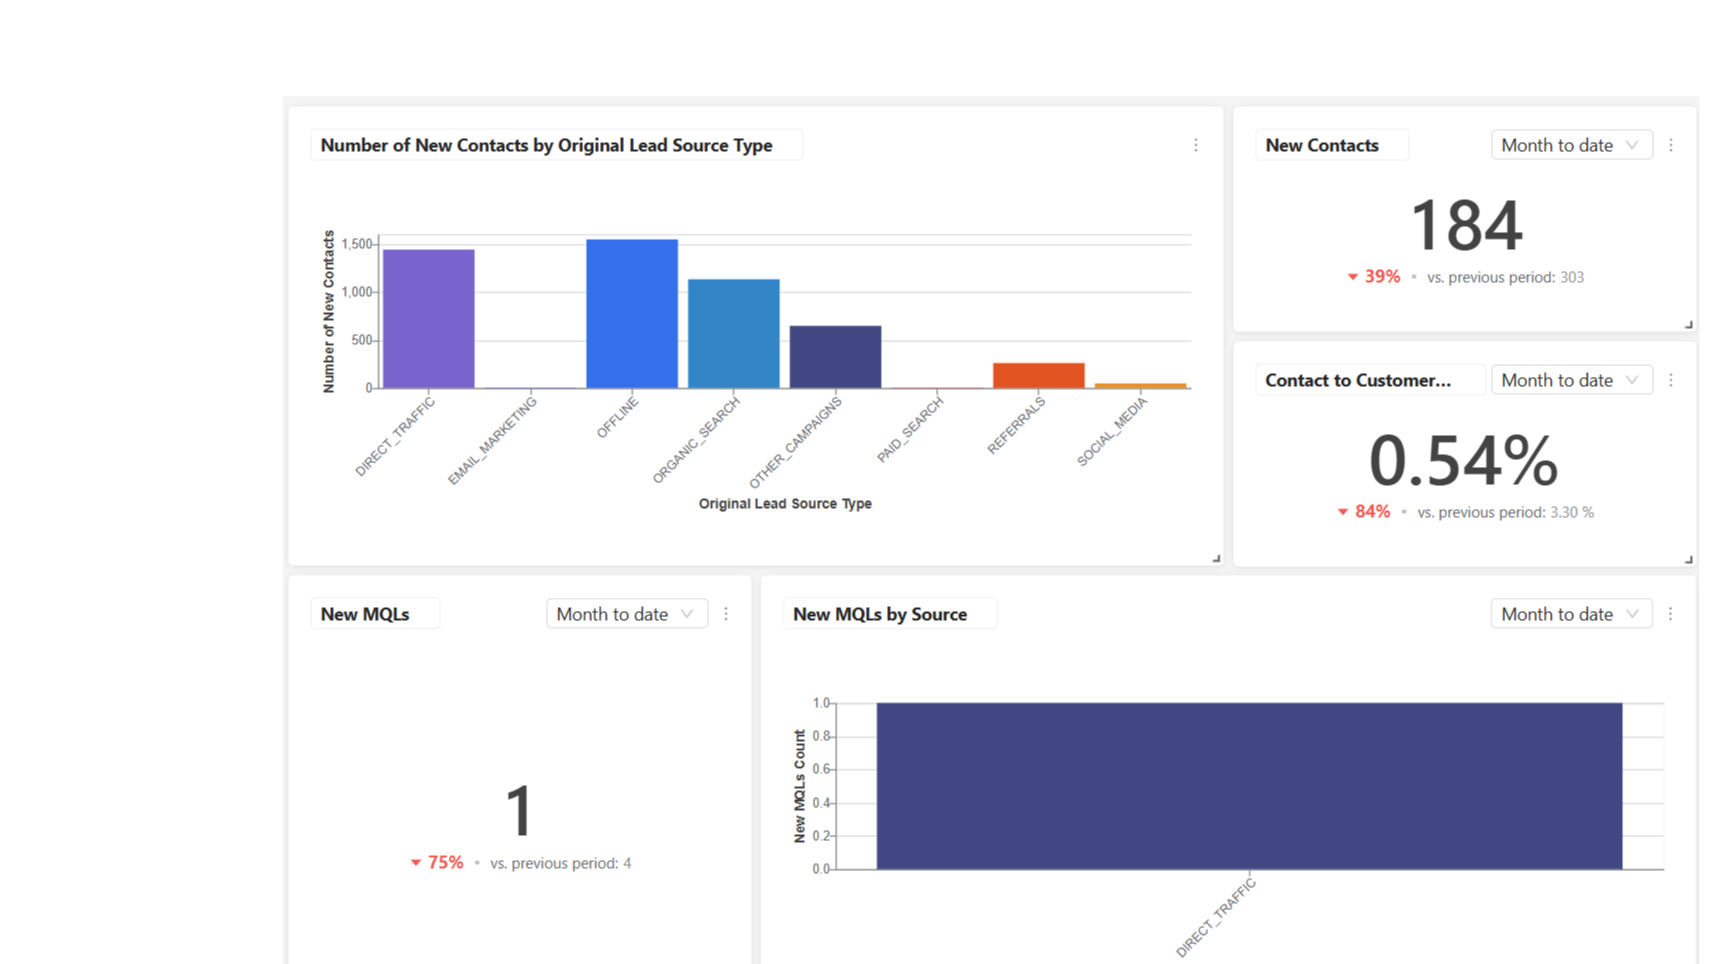The image size is (1714, 964).
Task: Click the orange REFERRALS bar
Action: (1038, 376)
